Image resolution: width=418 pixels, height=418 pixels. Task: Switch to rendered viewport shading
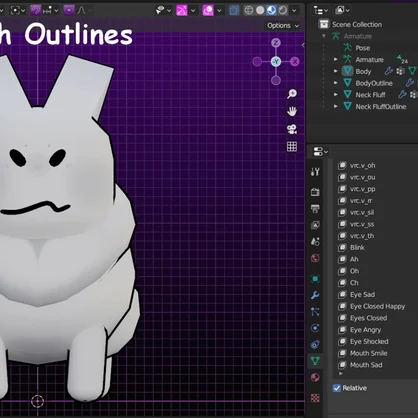click(283, 11)
